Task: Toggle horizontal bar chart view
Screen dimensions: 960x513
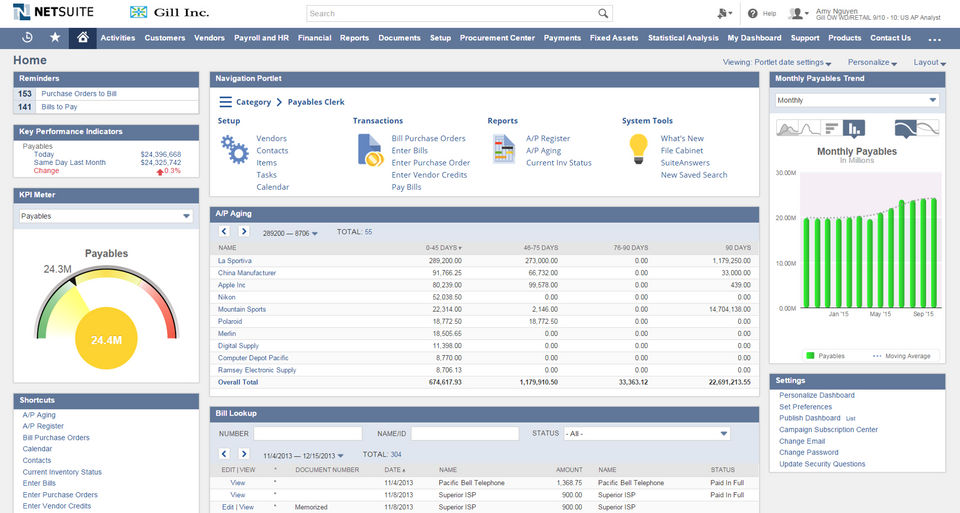Action: 830,128
